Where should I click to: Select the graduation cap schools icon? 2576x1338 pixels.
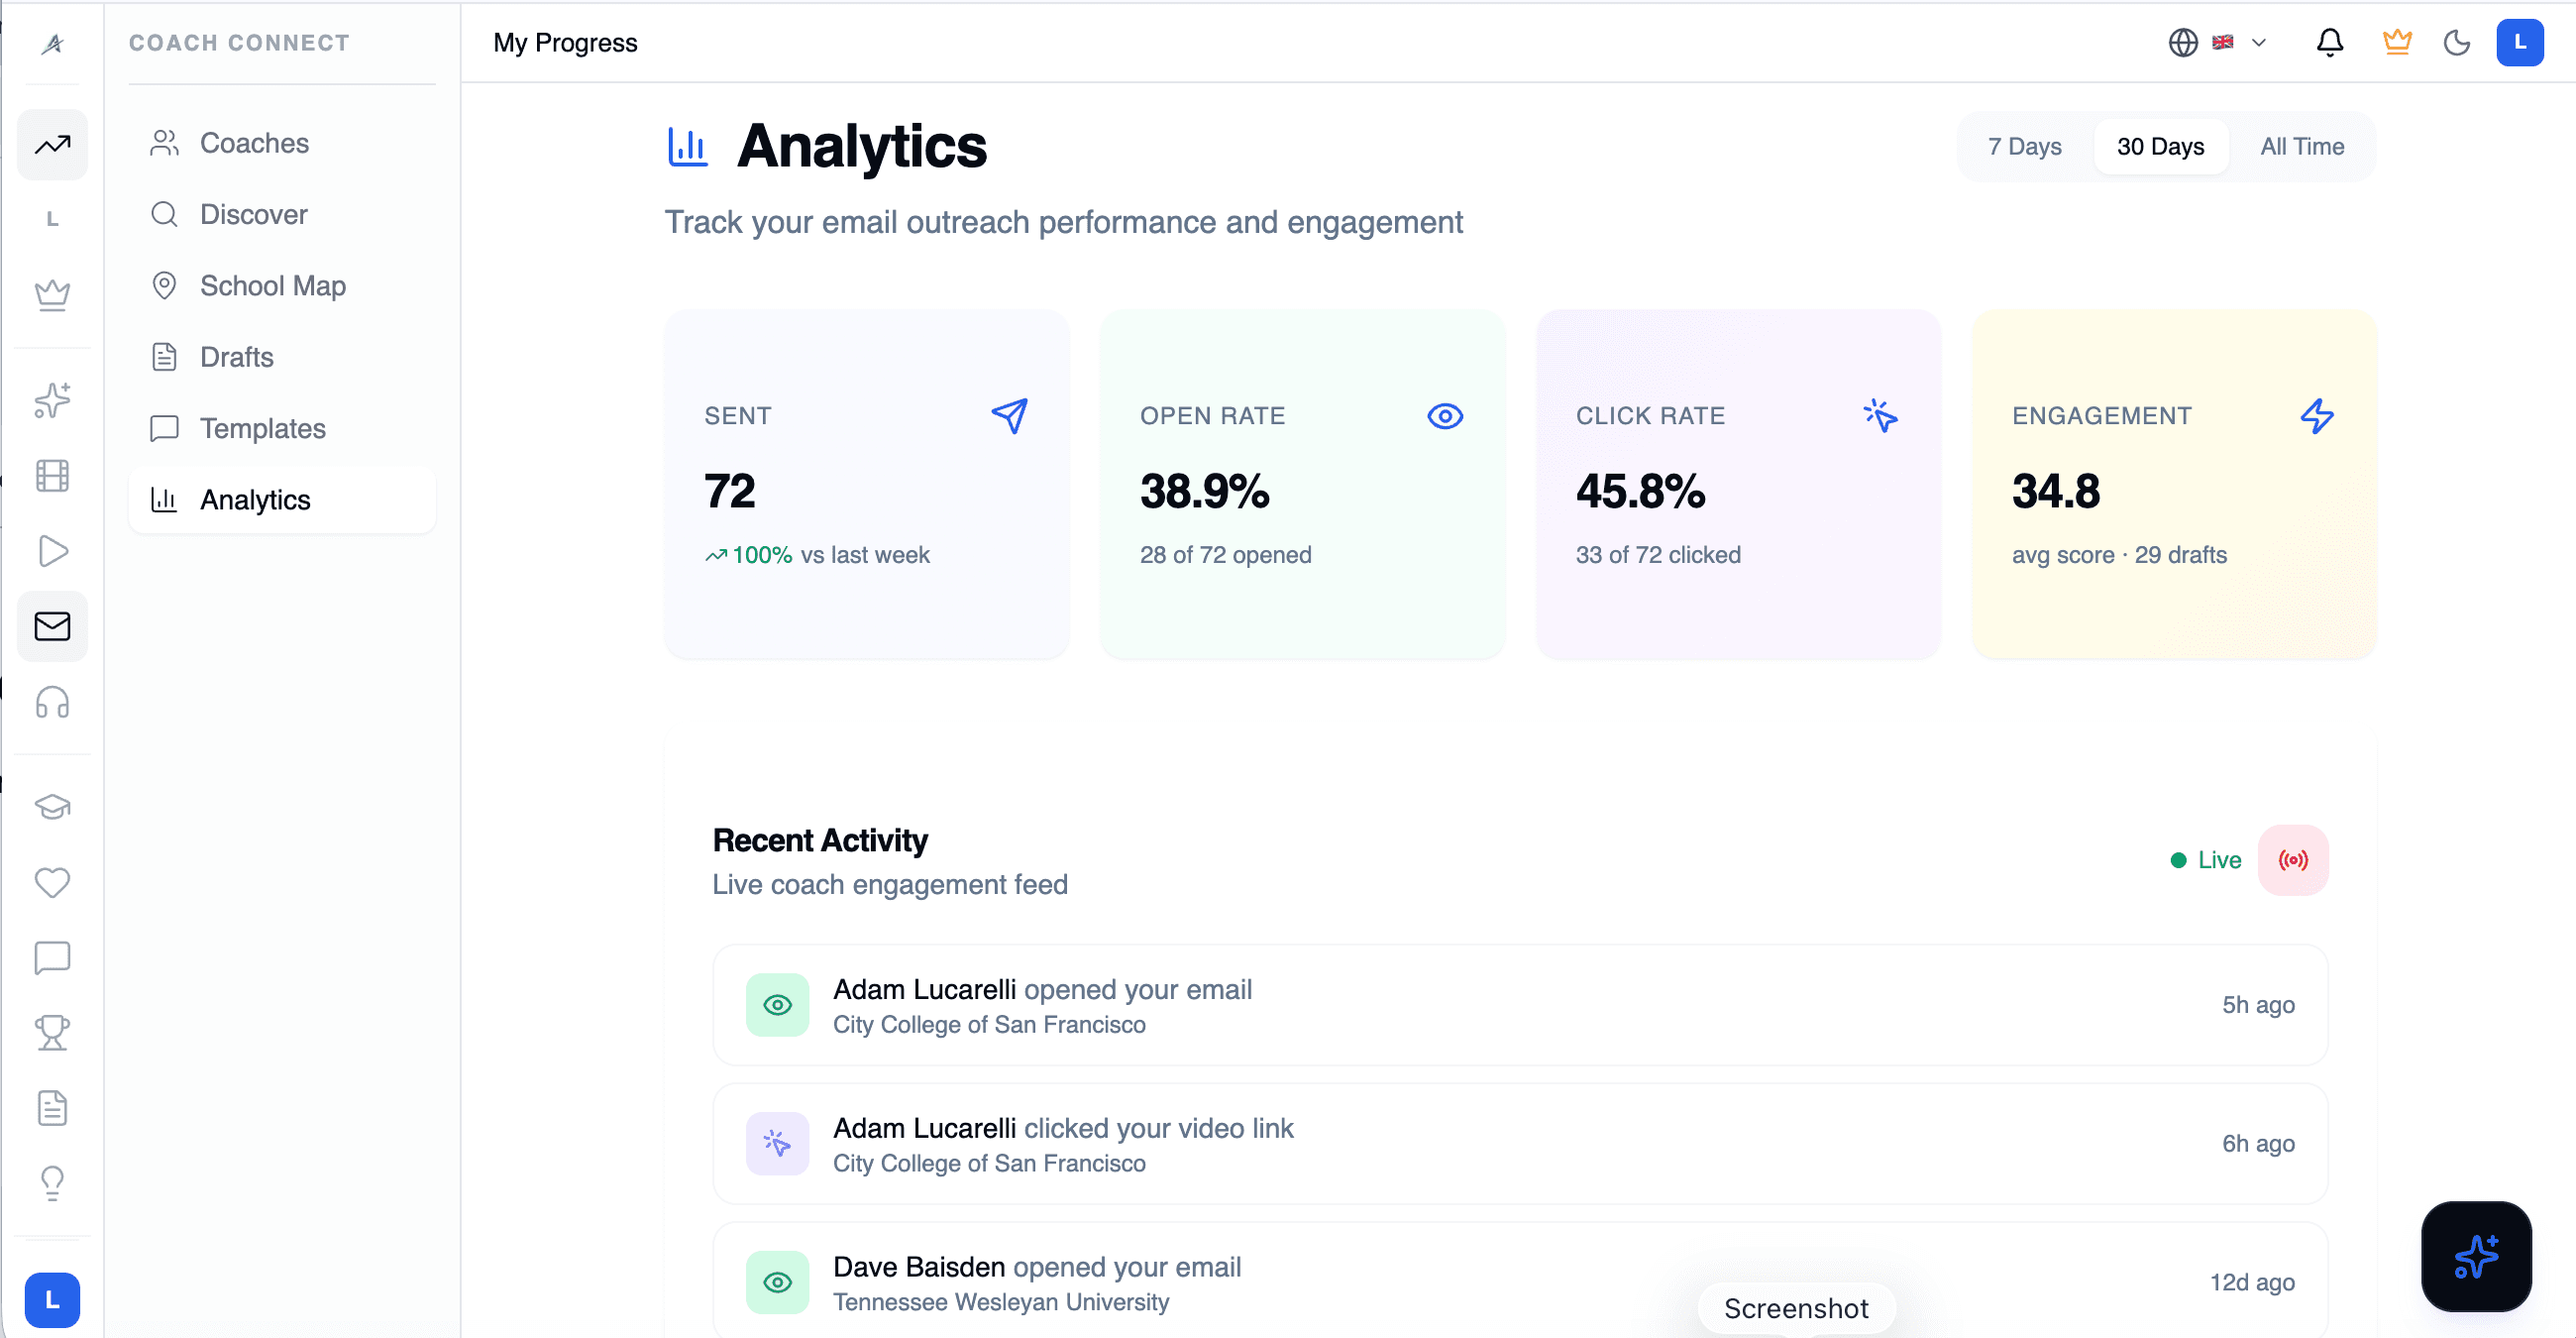(x=52, y=807)
